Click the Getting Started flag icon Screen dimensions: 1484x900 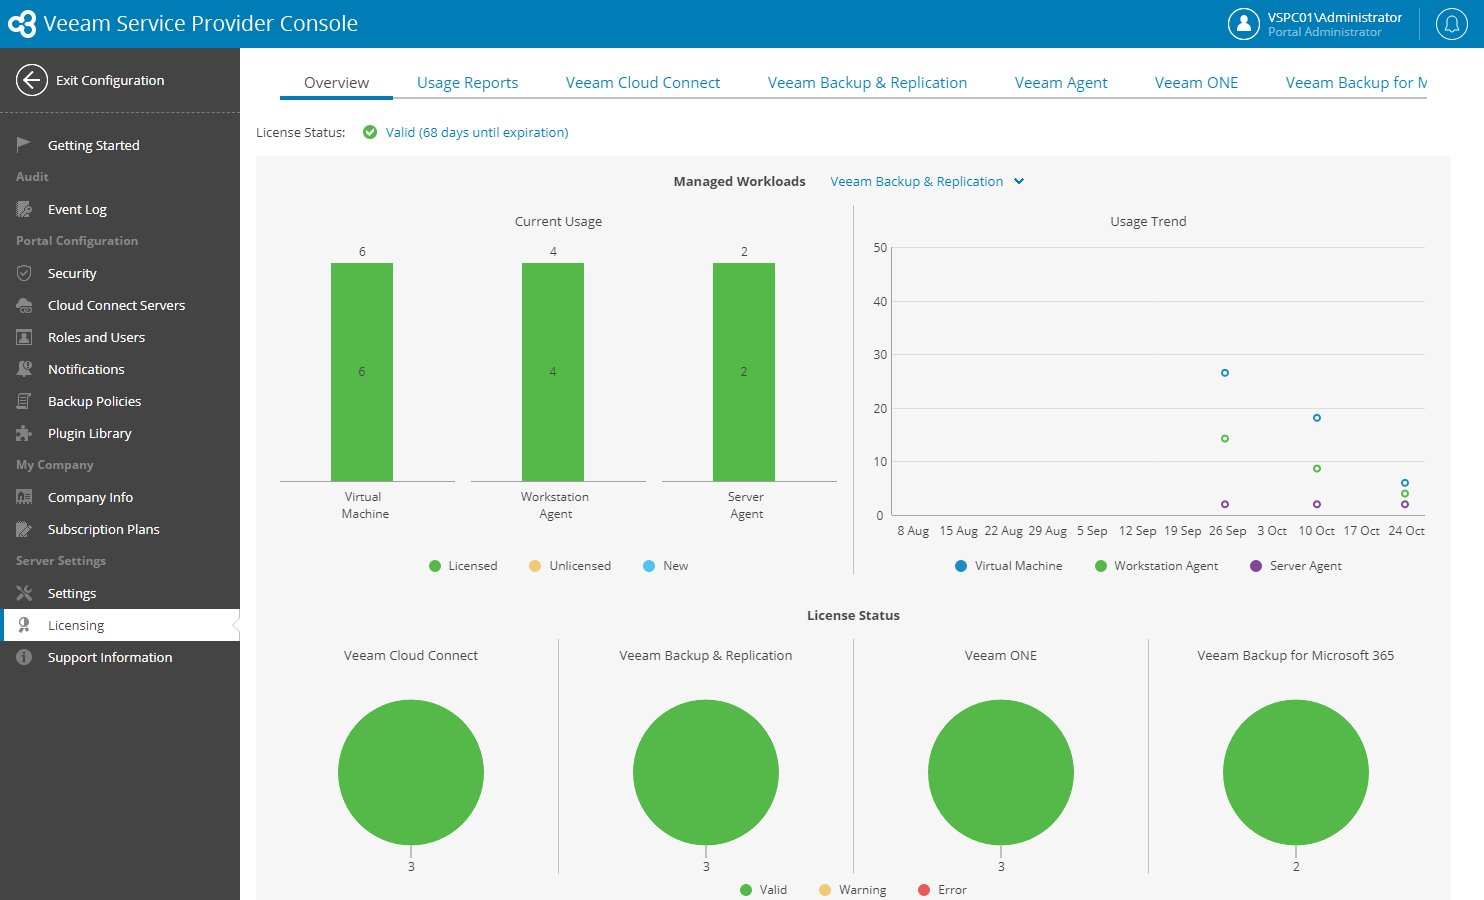[24, 145]
